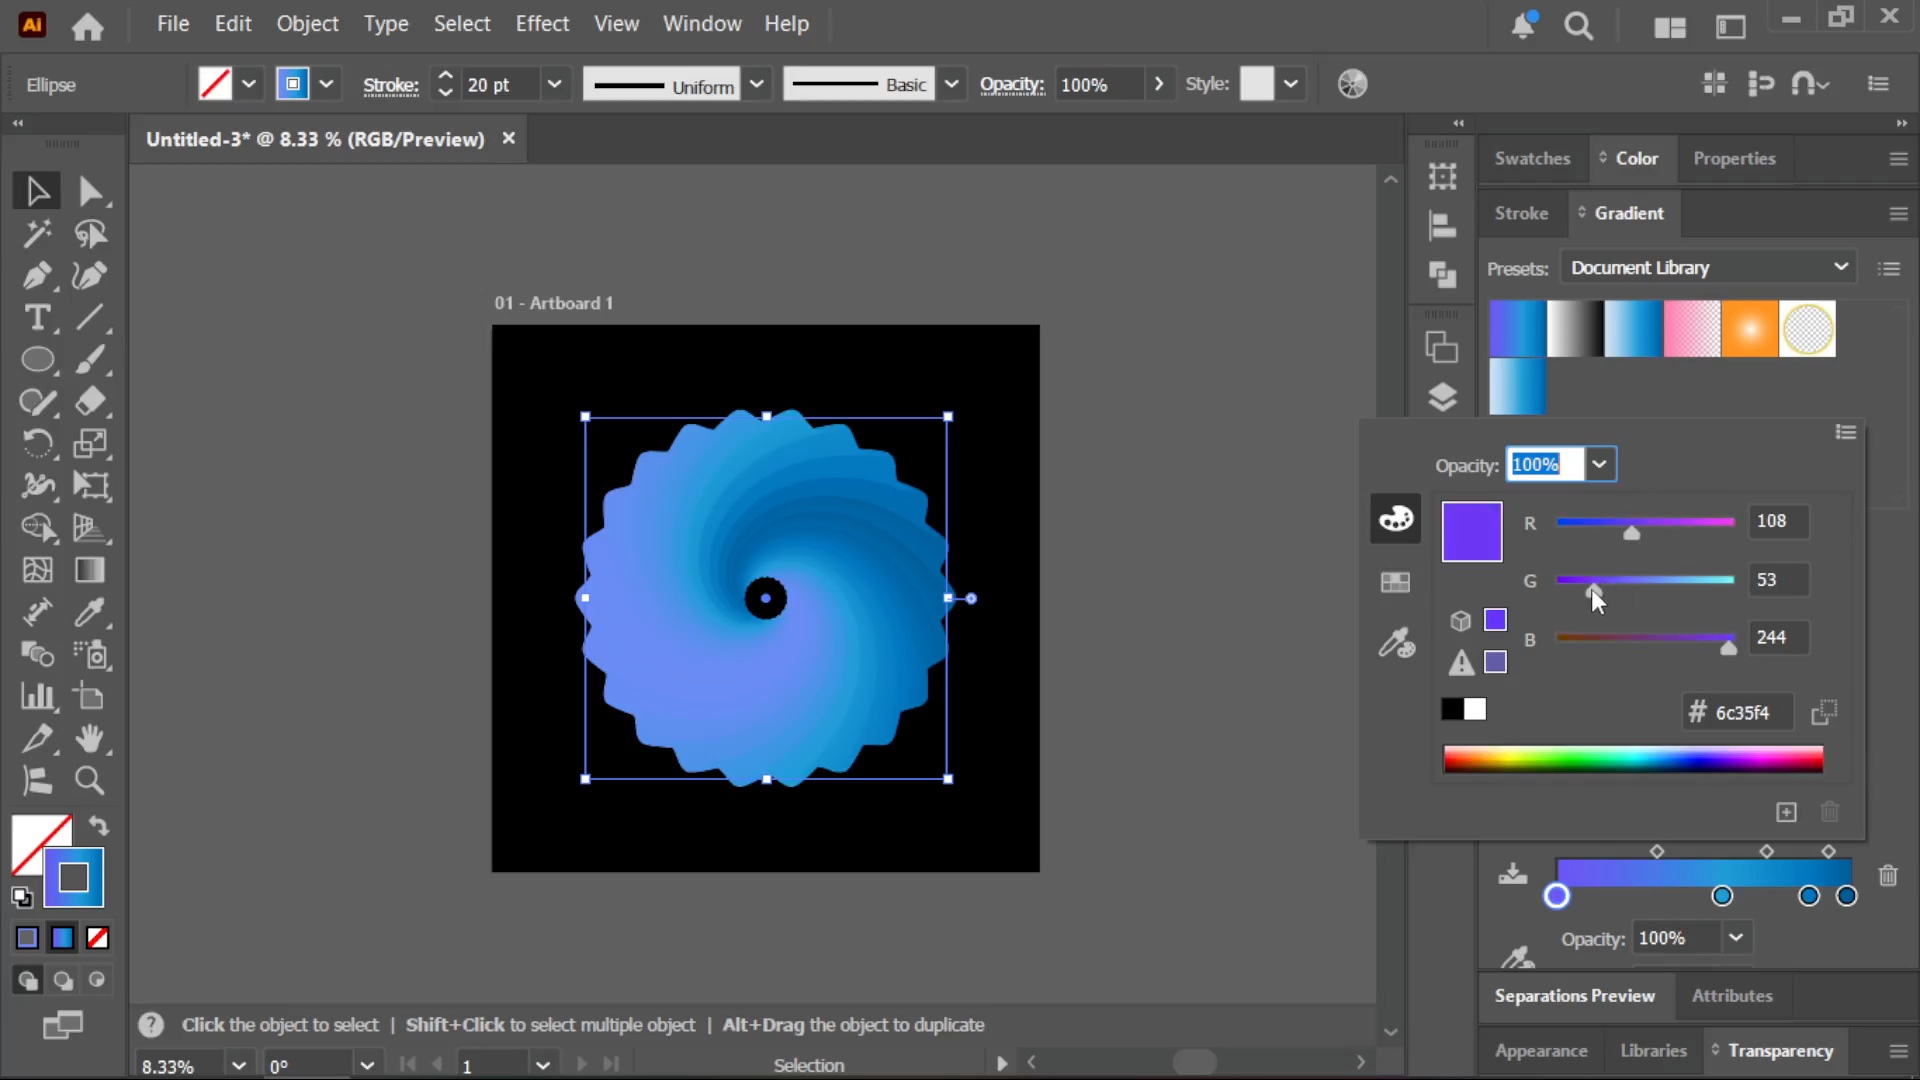This screenshot has width=1920, height=1080.
Task: Open Libraries panel tab
Action: (x=1653, y=1051)
